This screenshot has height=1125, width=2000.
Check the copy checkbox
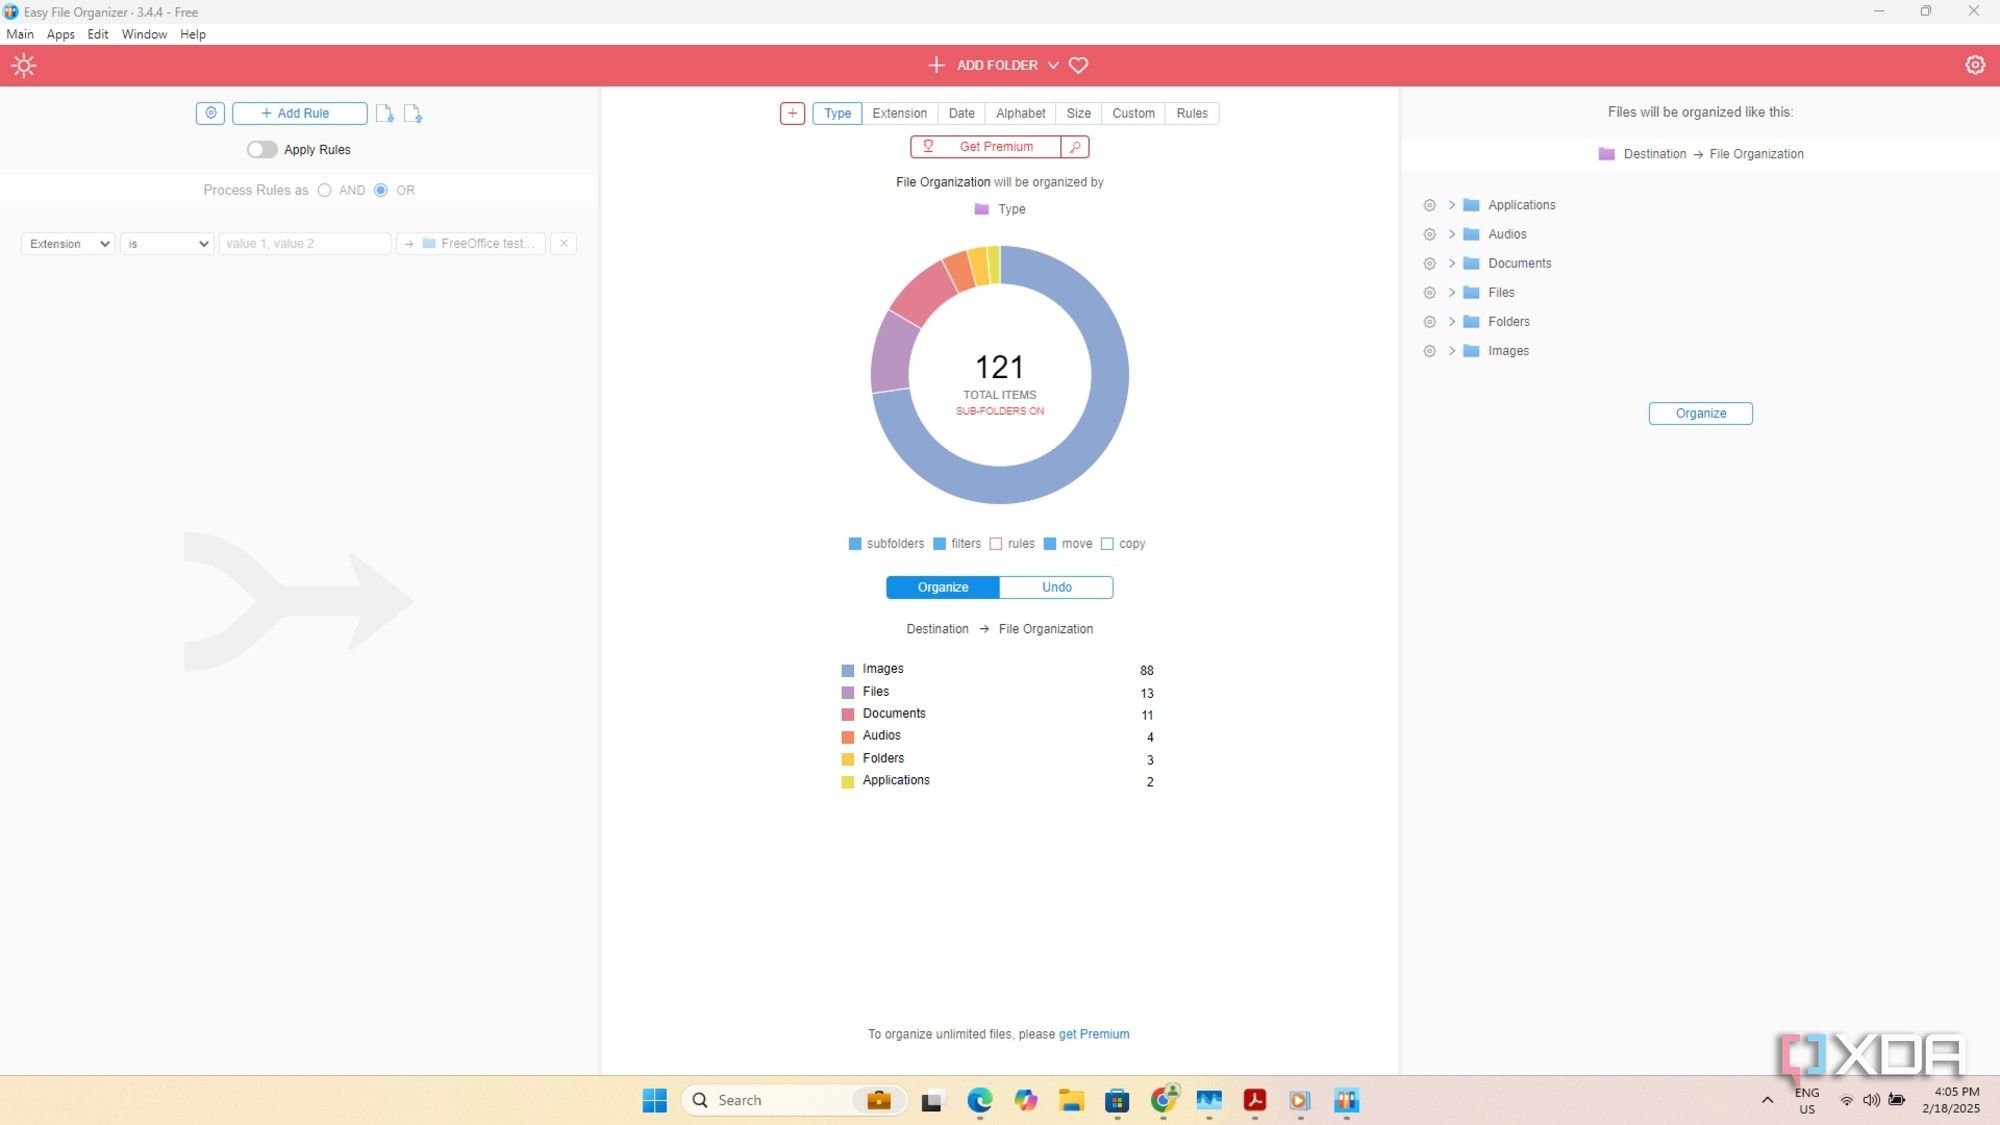[1107, 544]
